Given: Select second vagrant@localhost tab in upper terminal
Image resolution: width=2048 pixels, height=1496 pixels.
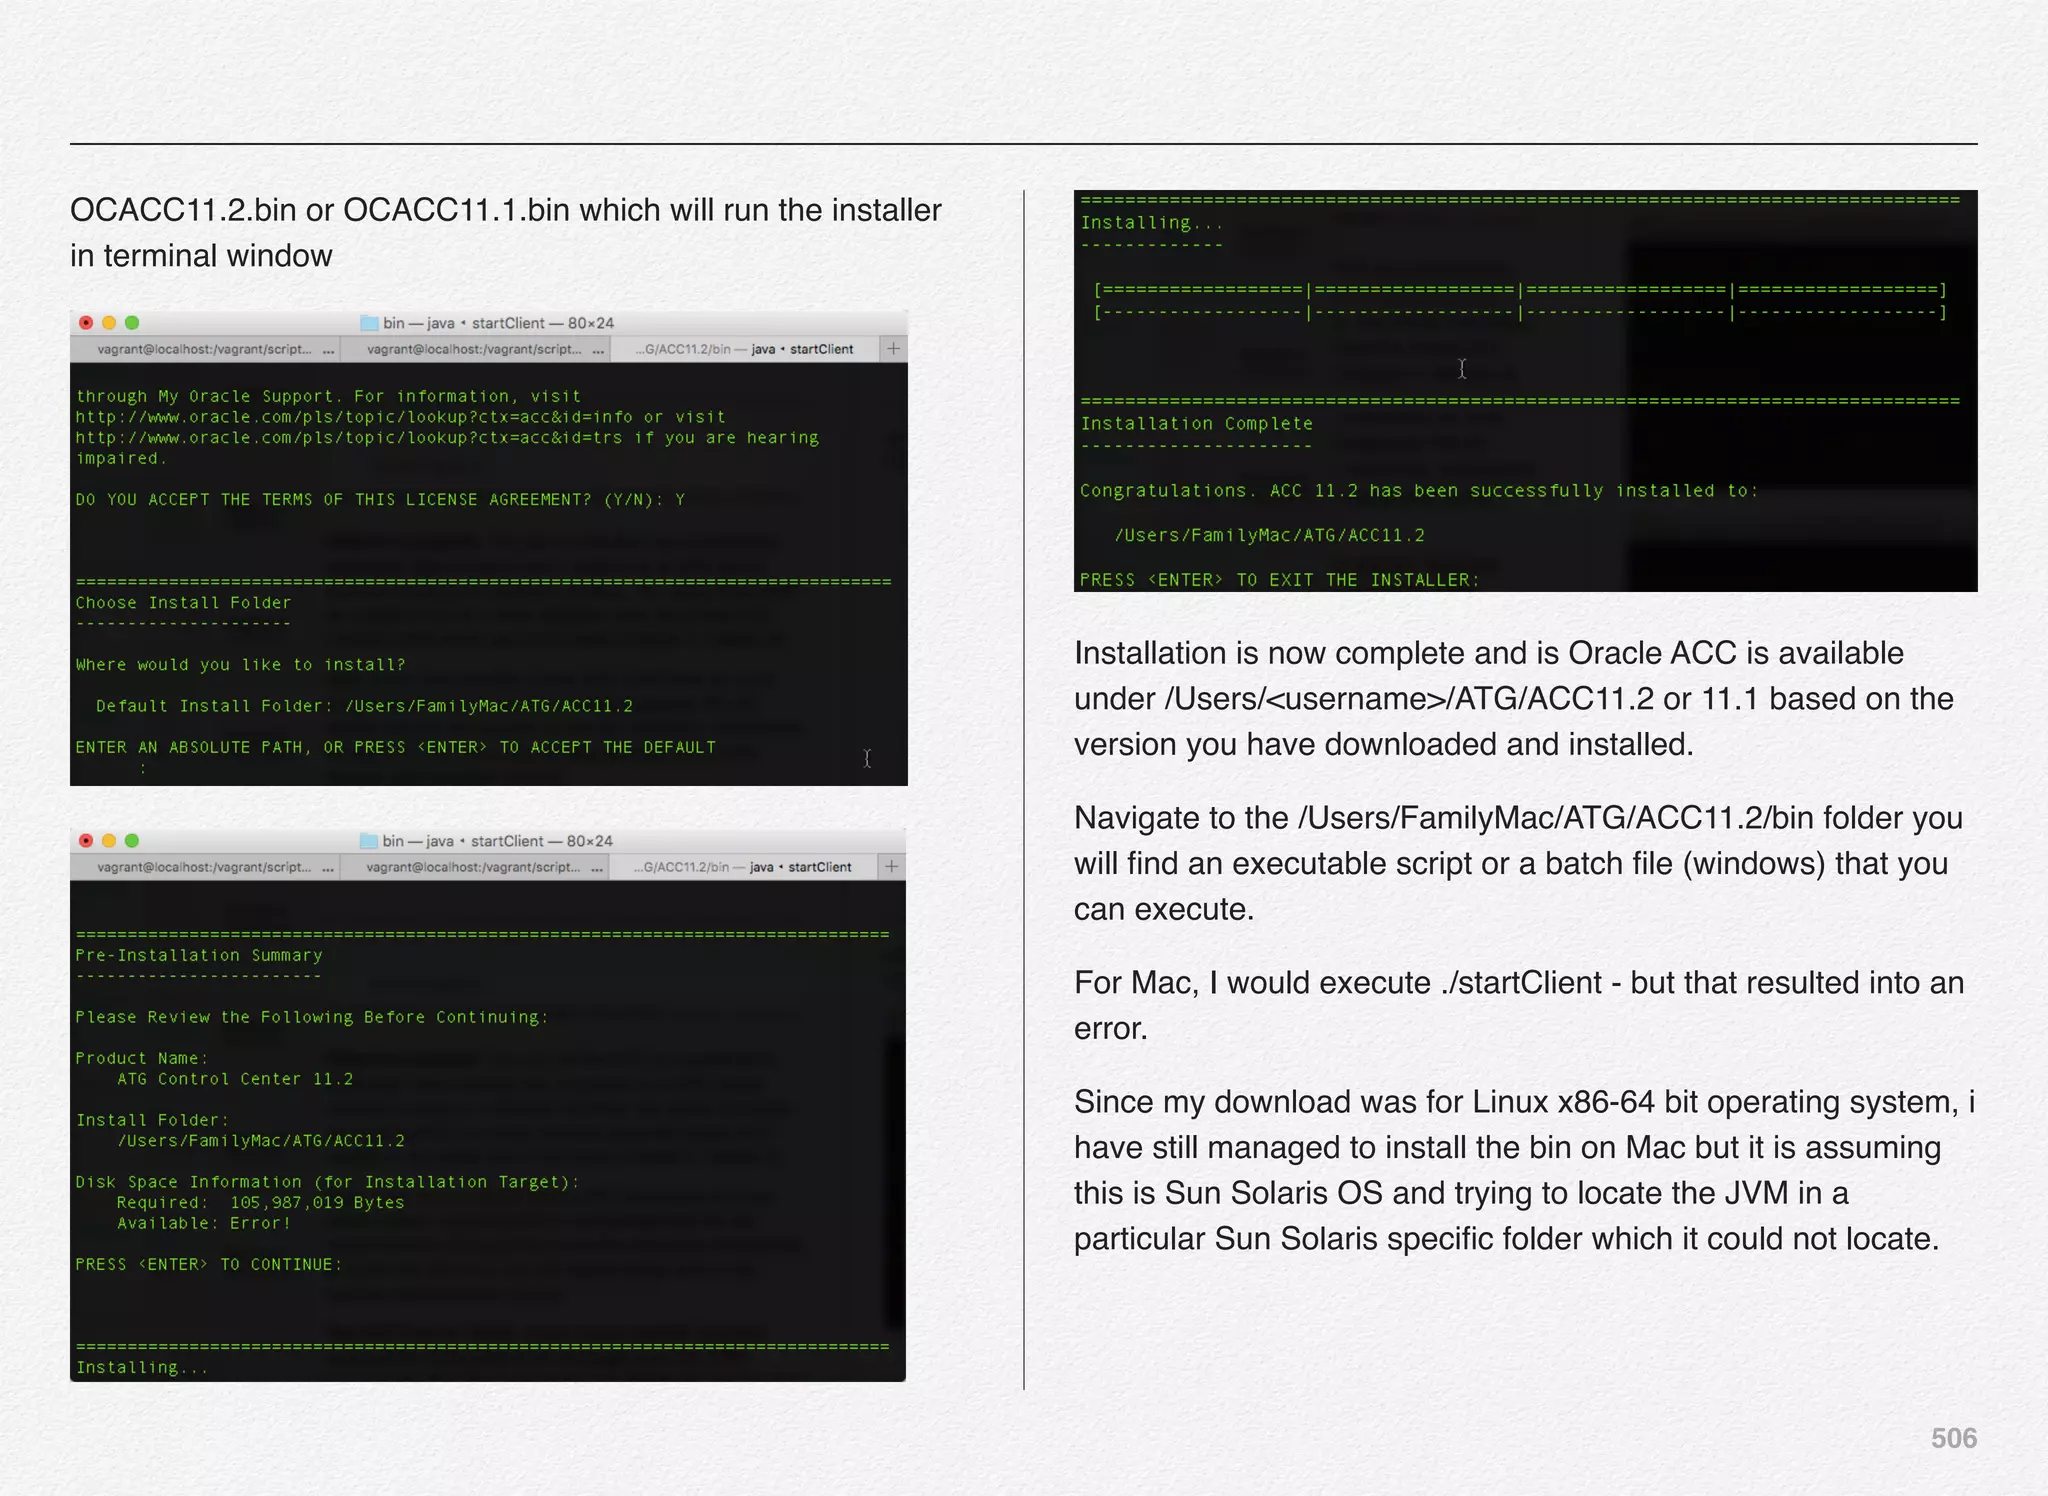Looking at the screenshot, I should [x=474, y=349].
